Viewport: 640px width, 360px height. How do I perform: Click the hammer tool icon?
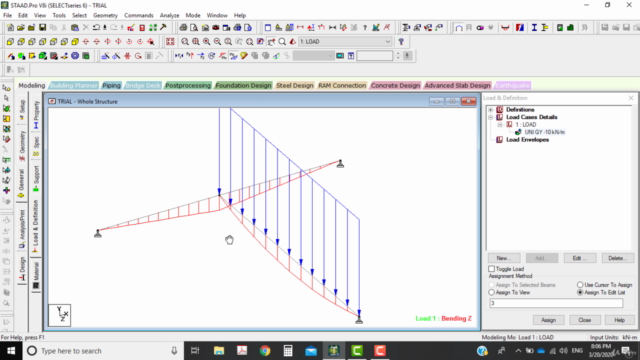(163, 28)
